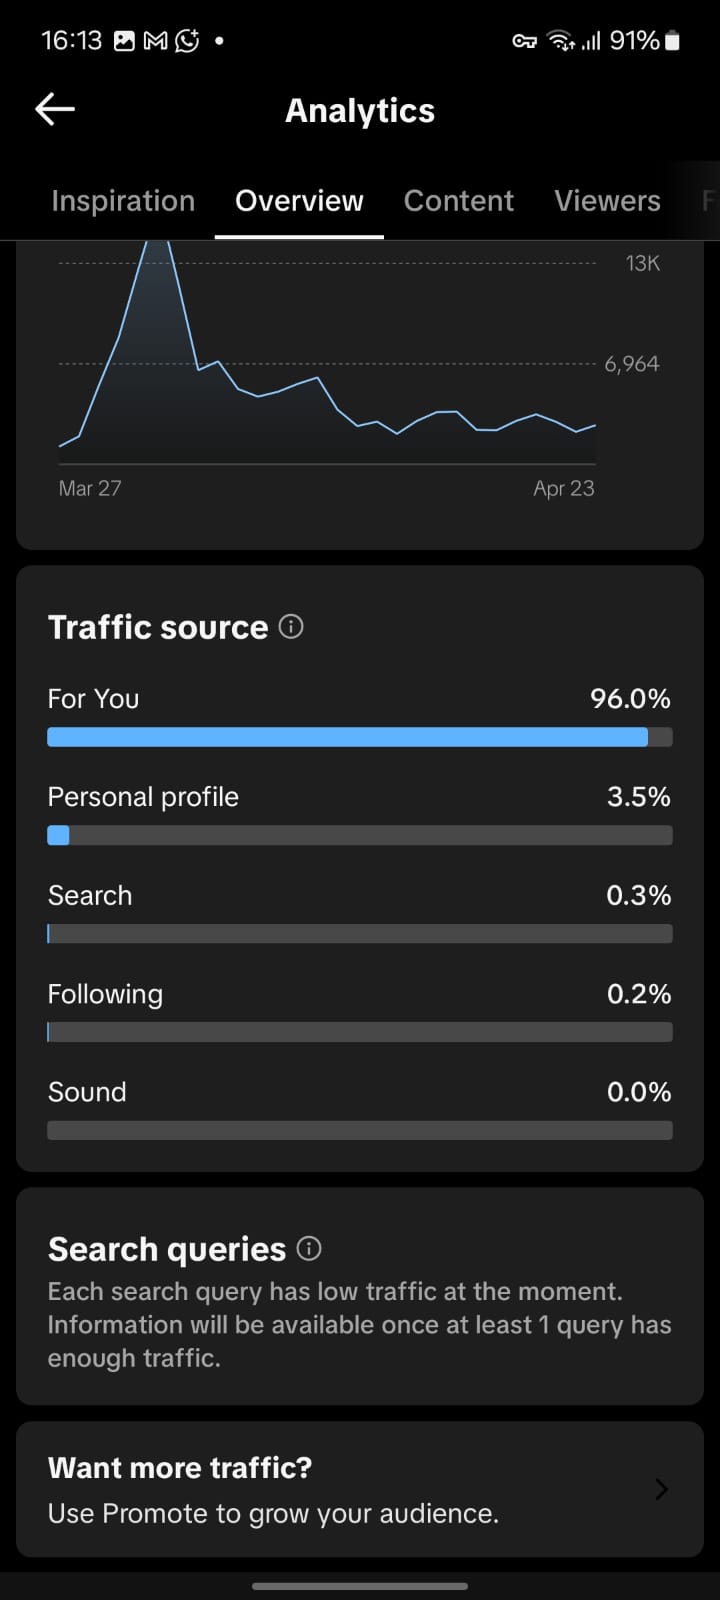Switch to the Inspiration tab
The image size is (720, 1600).
(x=123, y=201)
